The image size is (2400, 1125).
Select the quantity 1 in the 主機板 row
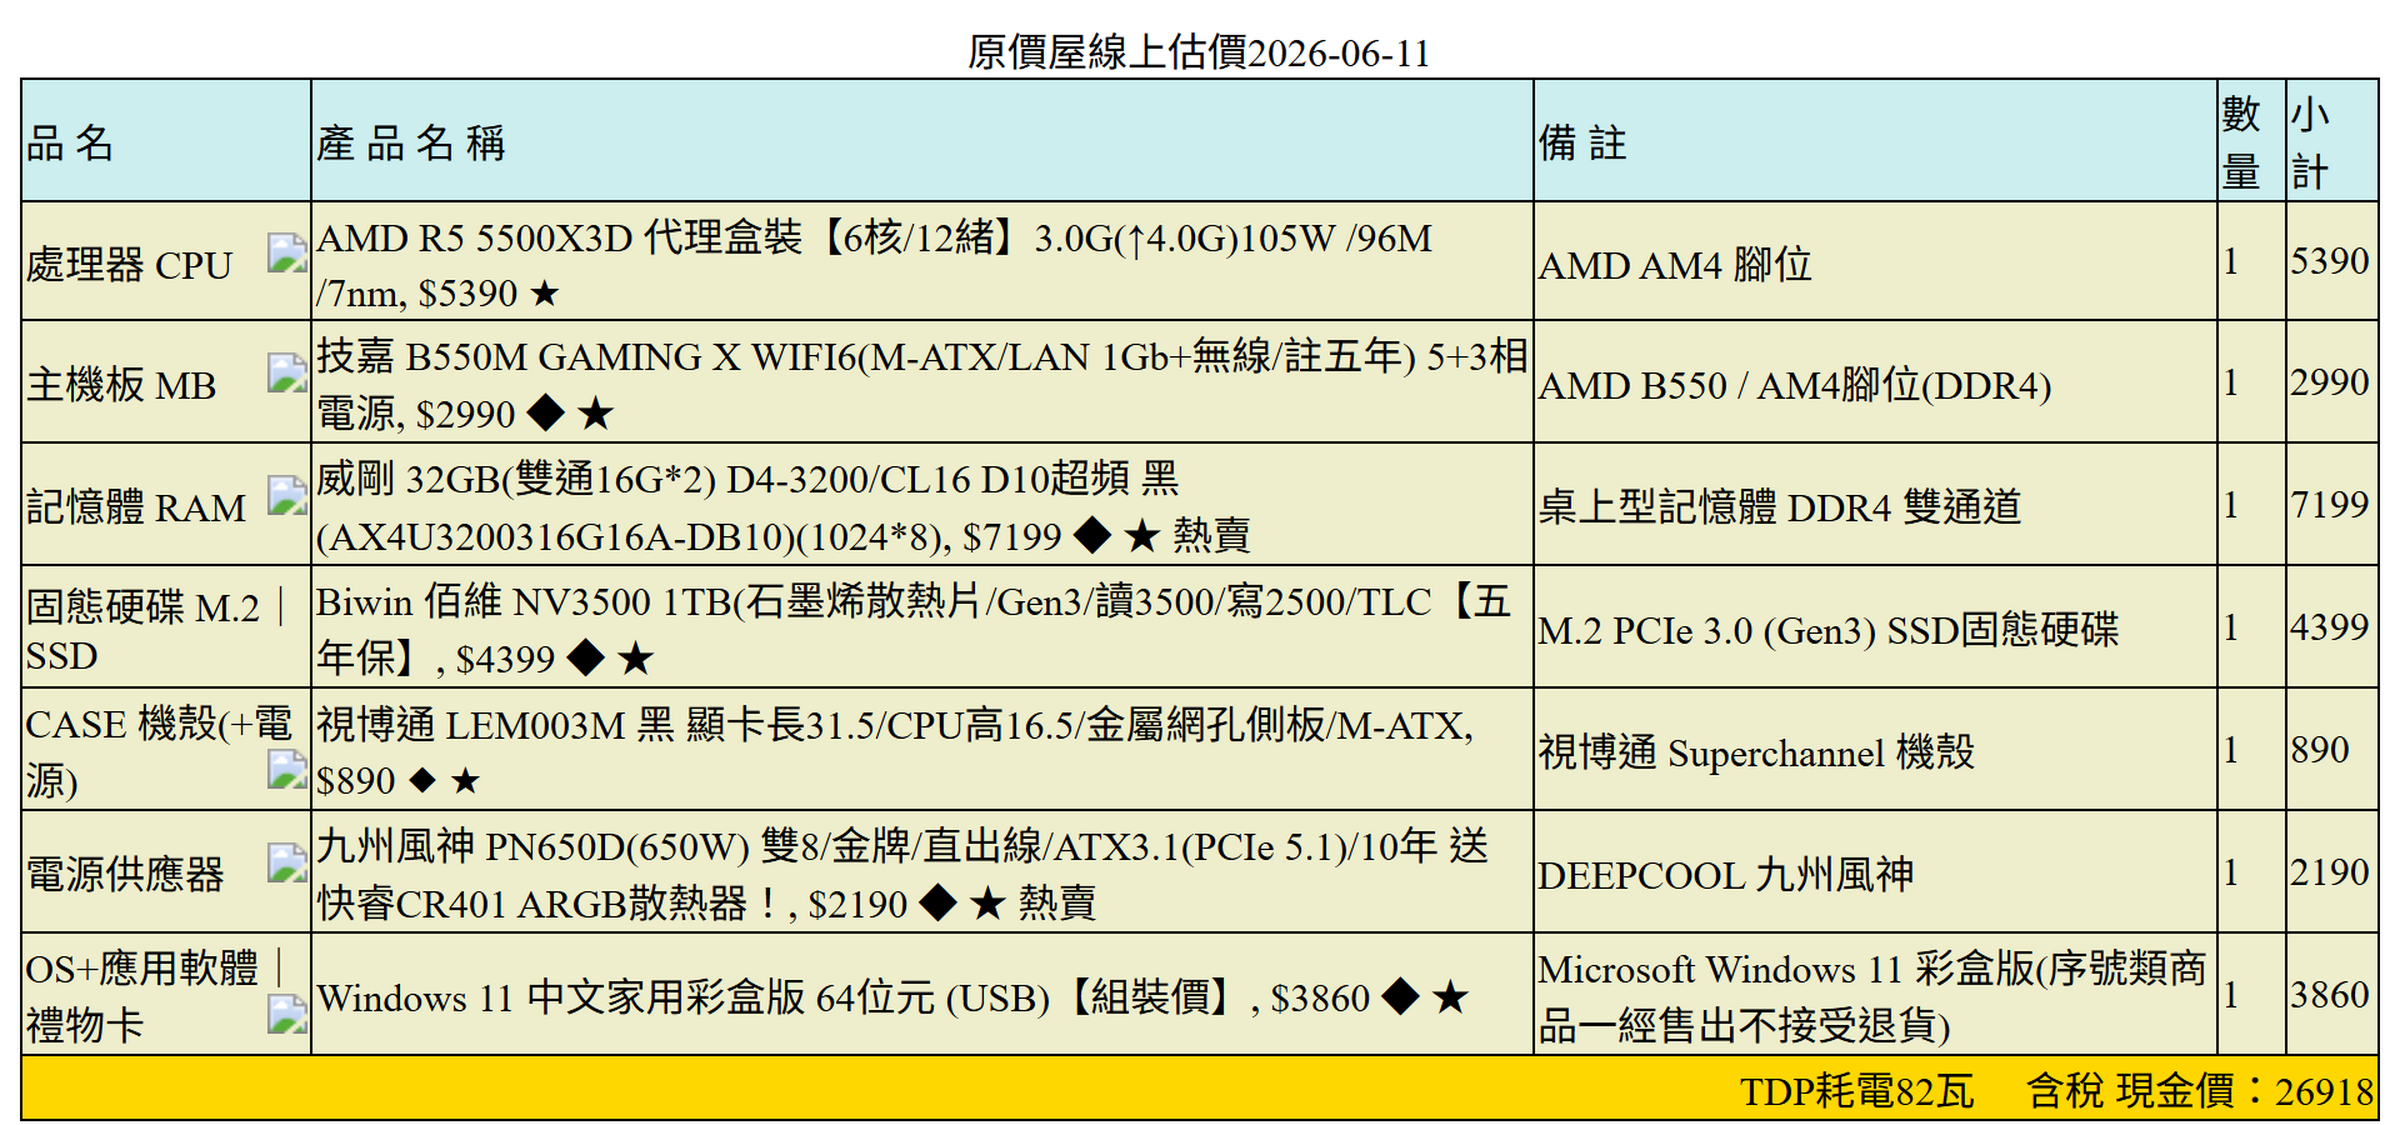pyautogui.click(x=2231, y=382)
